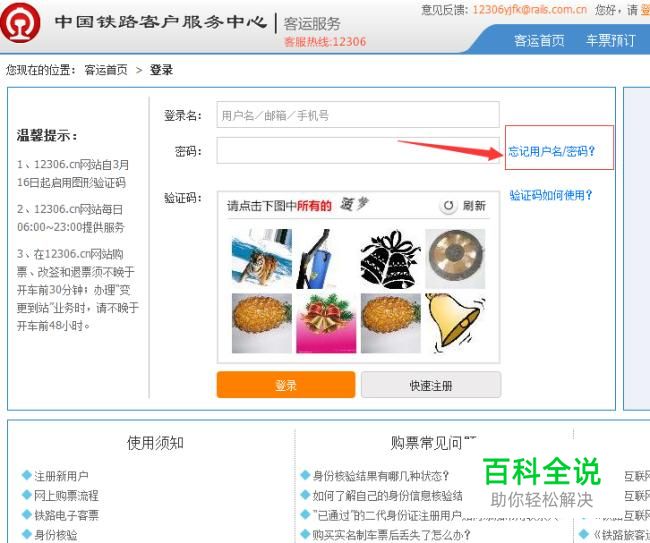Click the 快速注册 button
Image resolution: width=650 pixels, height=543 pixels.
click(431, 385)
